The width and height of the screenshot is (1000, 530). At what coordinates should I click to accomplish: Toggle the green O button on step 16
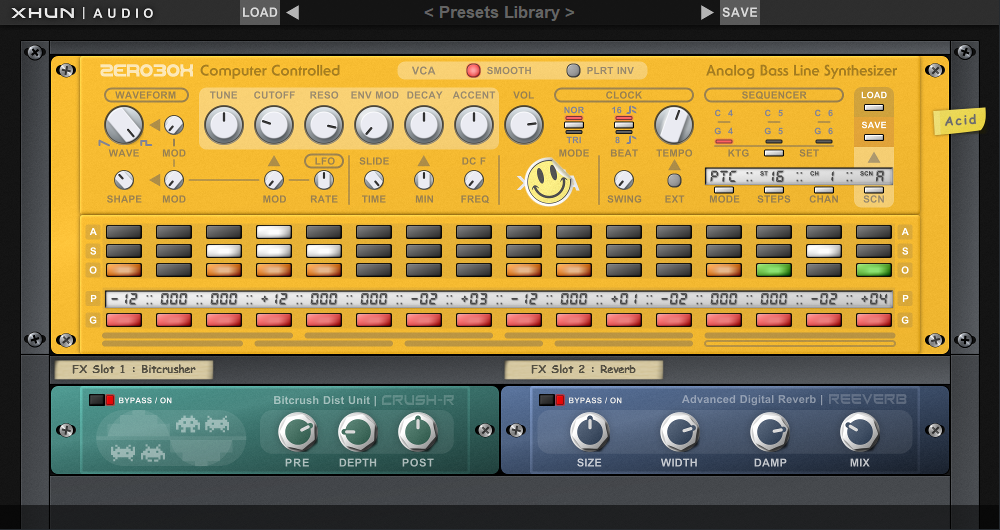(x=874, y=270)
